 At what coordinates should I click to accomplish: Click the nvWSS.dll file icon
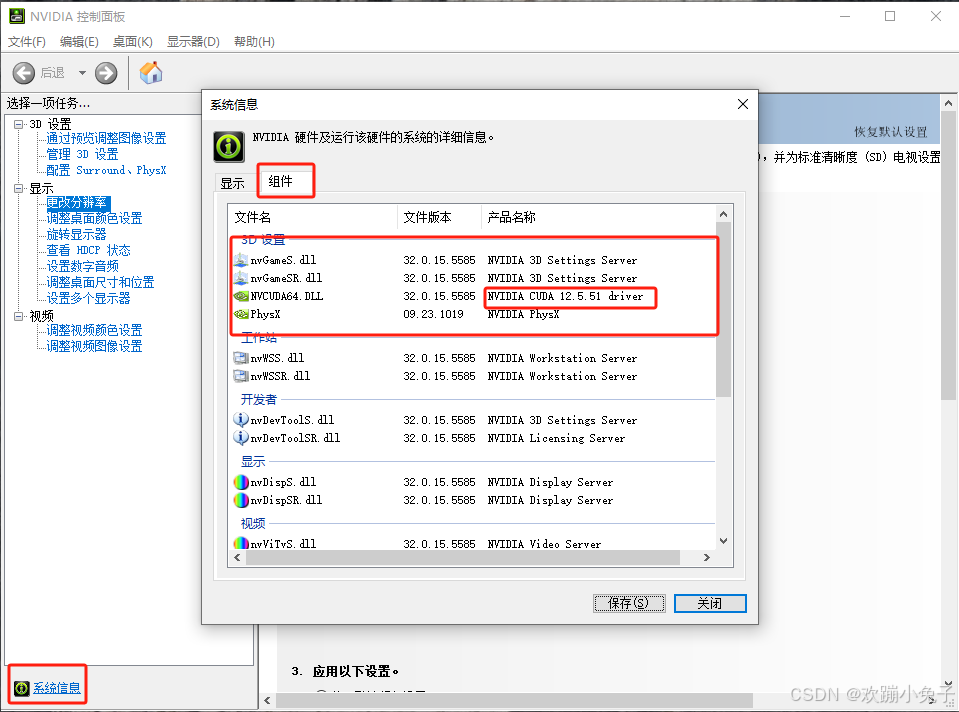241,358
